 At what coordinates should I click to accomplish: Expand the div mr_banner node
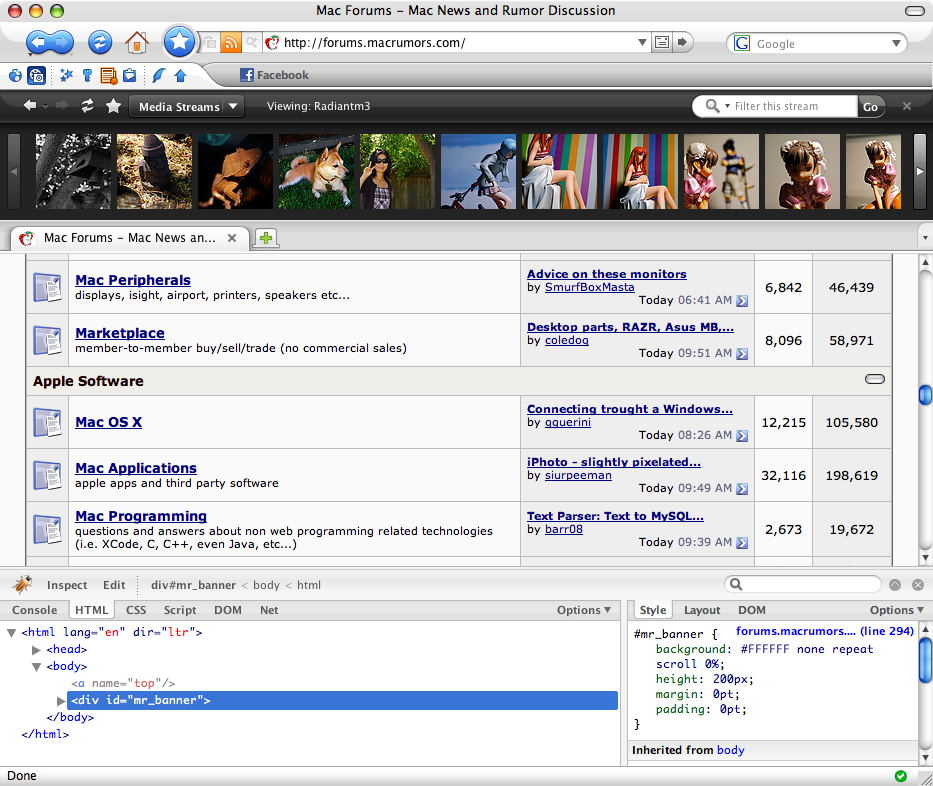click(61, 701)
